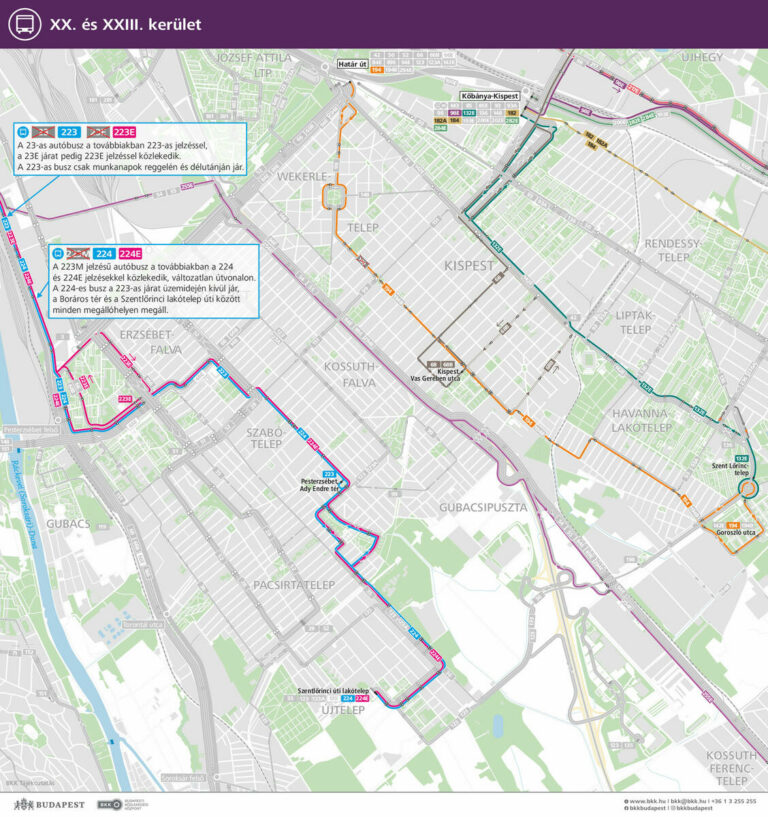
Task: Click the Szentlőrinci úti lakótelep terminus label
Action: (334, 690)
